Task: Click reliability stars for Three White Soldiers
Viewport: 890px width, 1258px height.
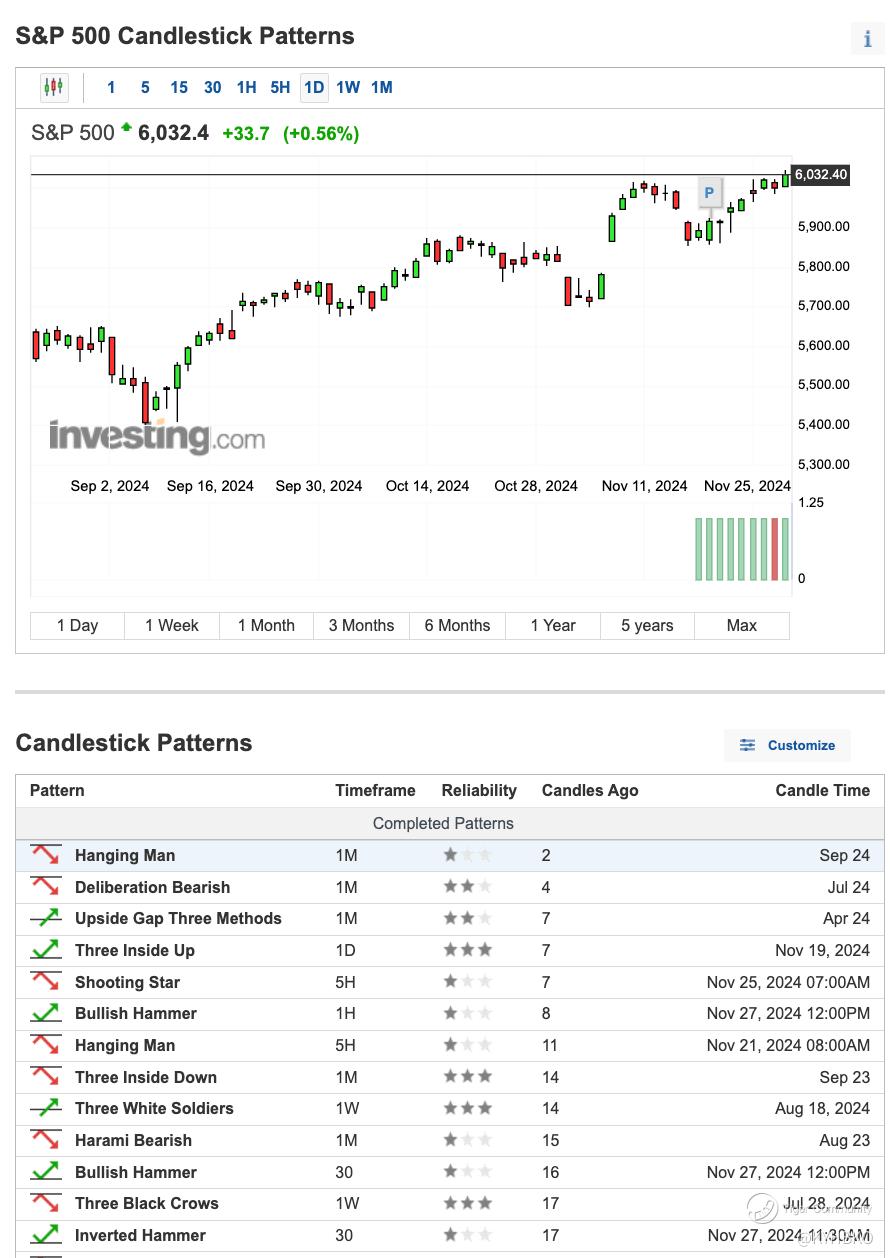Action: (x=468, y=1108)
